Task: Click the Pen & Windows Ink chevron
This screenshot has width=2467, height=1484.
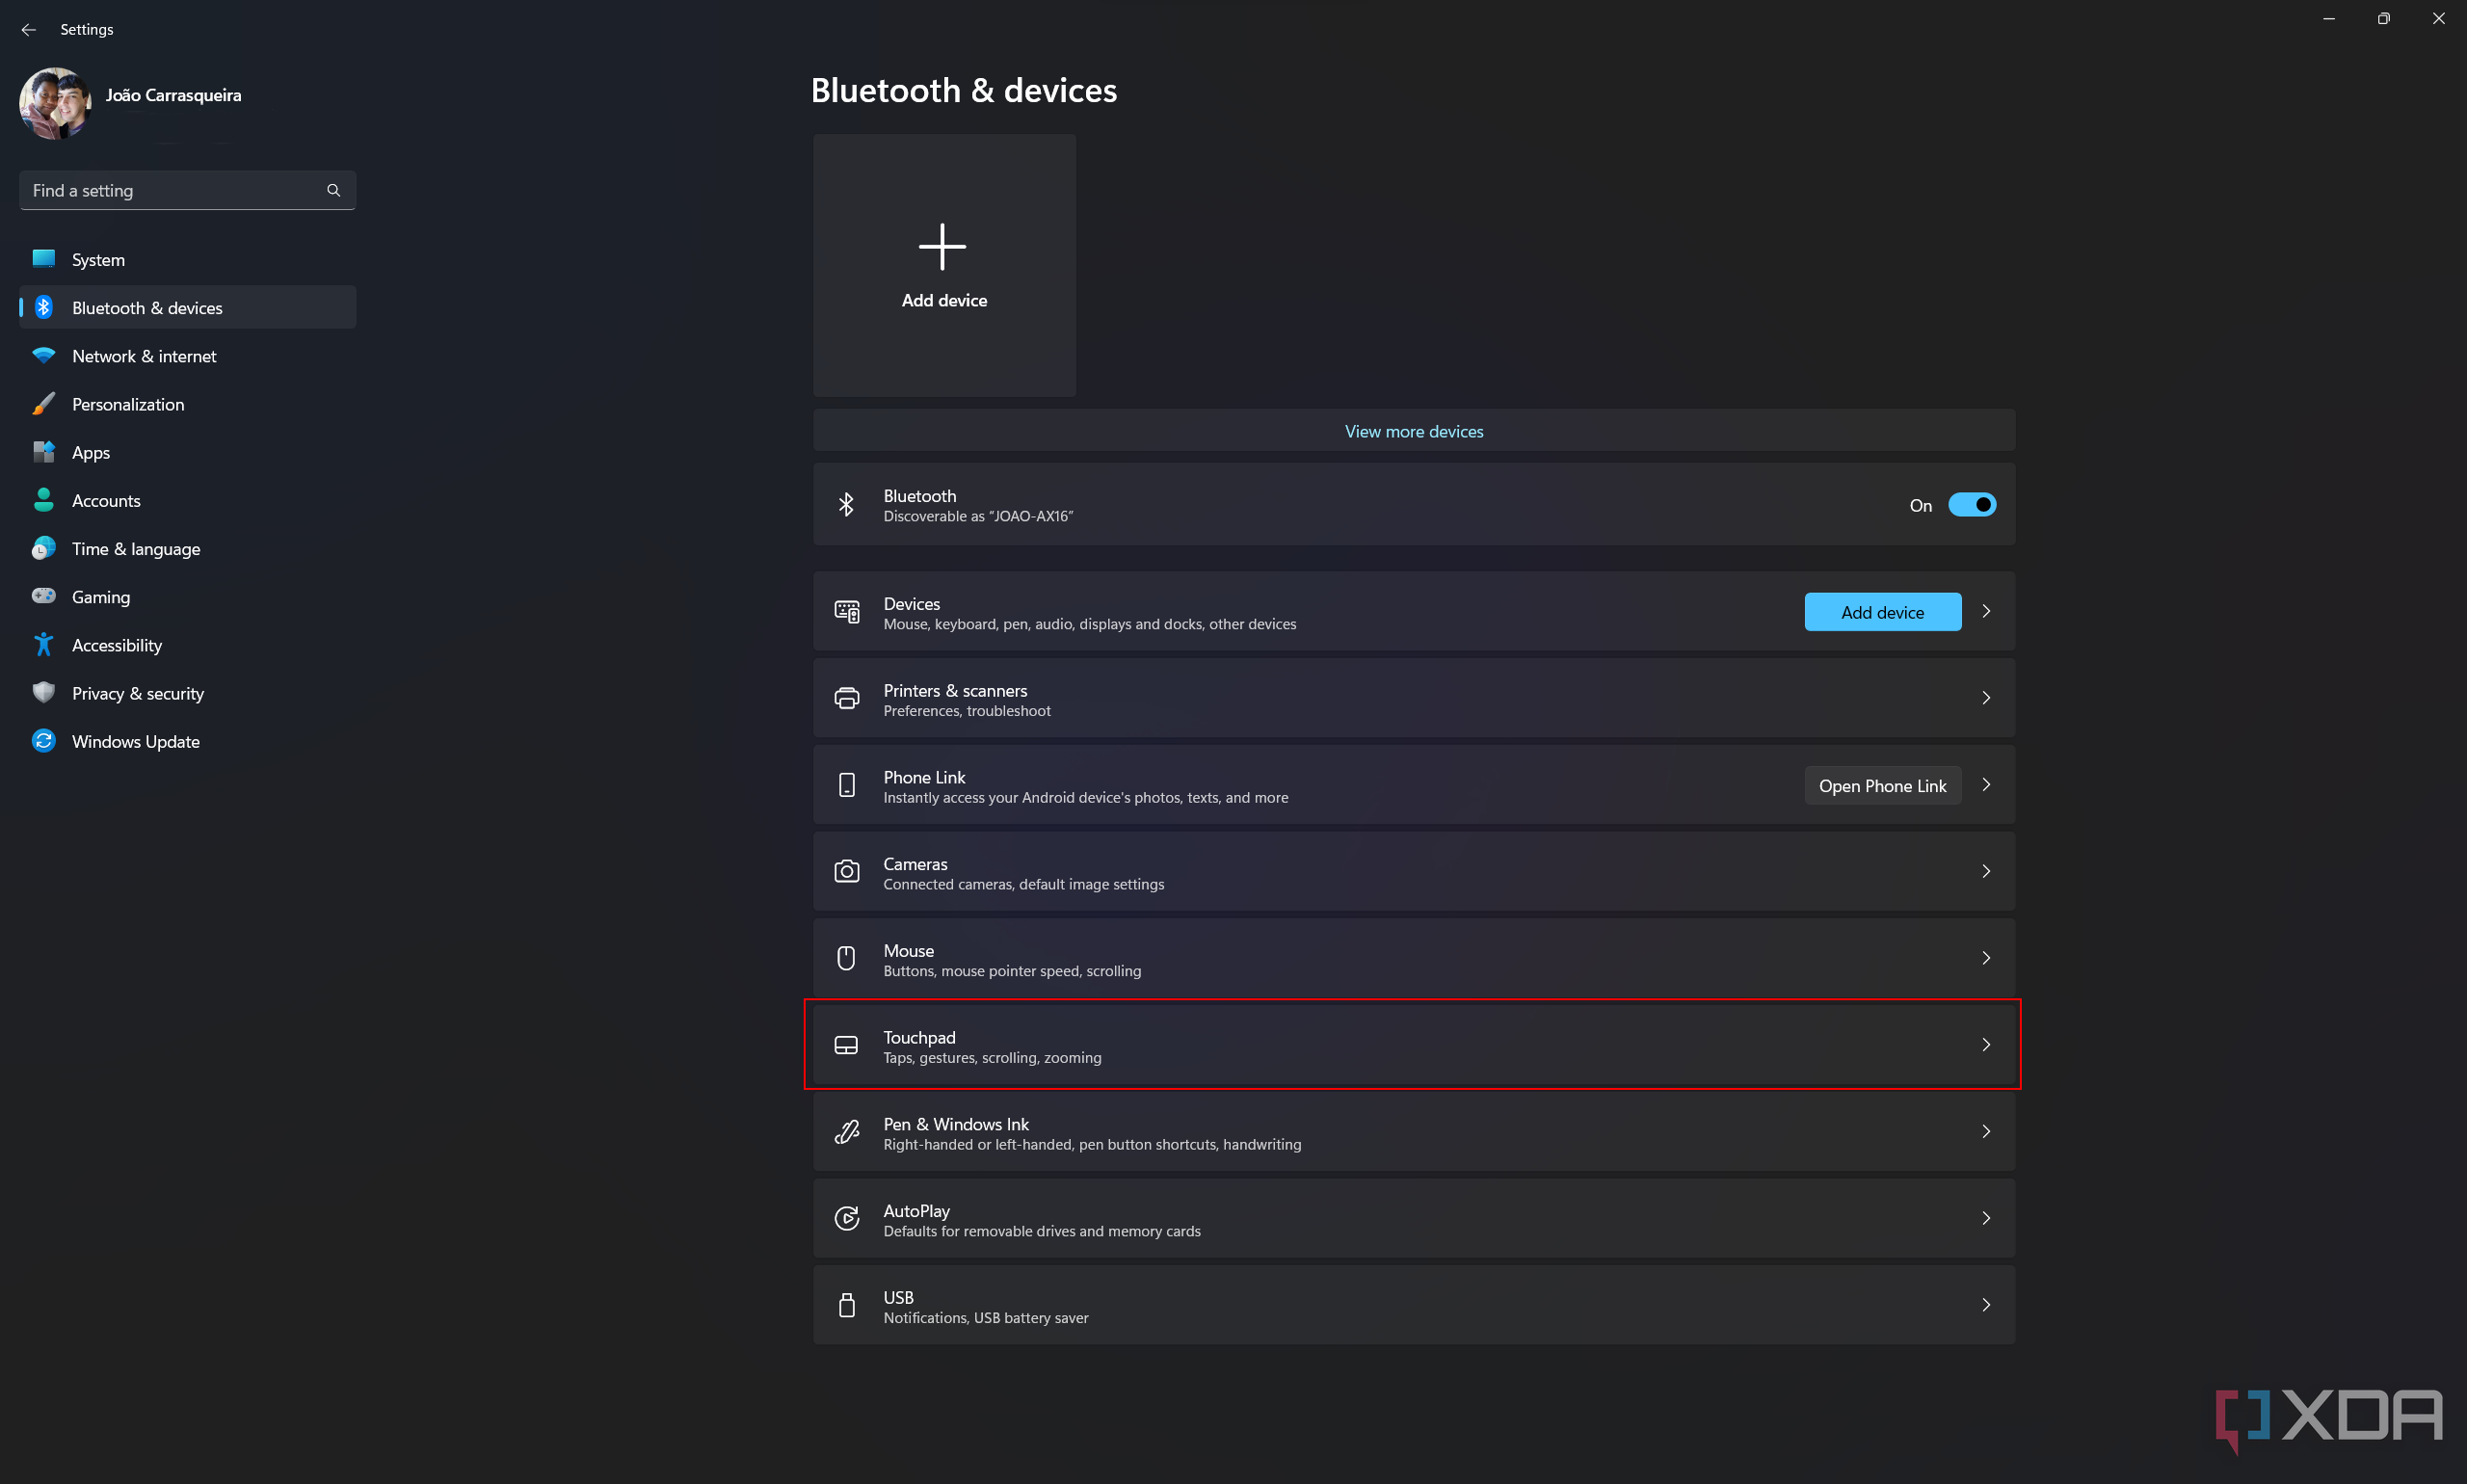Action: [1986, 1131]
